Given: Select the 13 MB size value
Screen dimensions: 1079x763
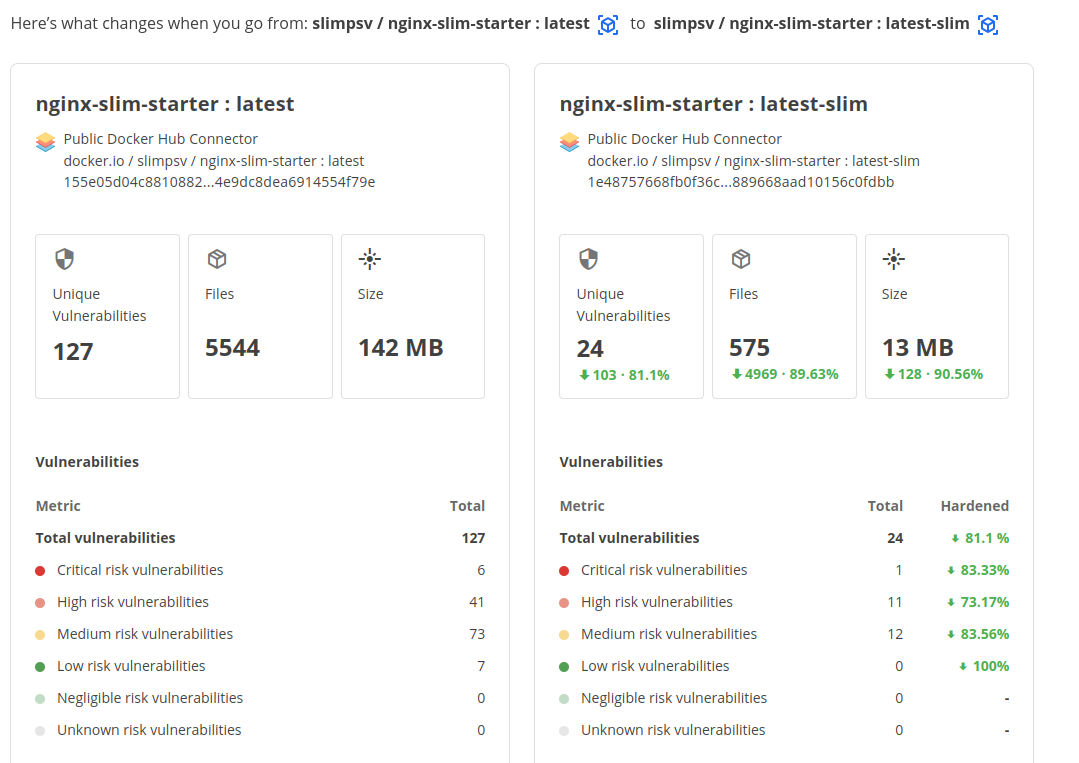Looking at the screenshot, I should click(x=917, y=348).
